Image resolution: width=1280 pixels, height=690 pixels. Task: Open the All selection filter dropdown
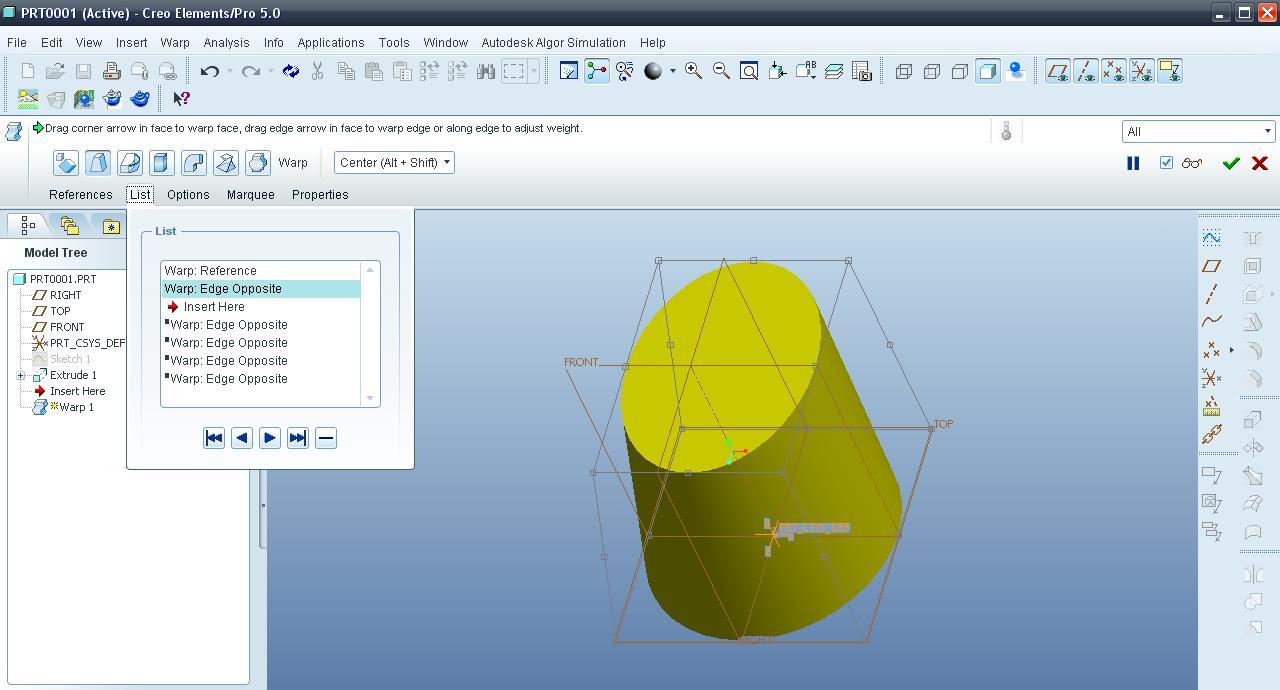(1199, 131)
